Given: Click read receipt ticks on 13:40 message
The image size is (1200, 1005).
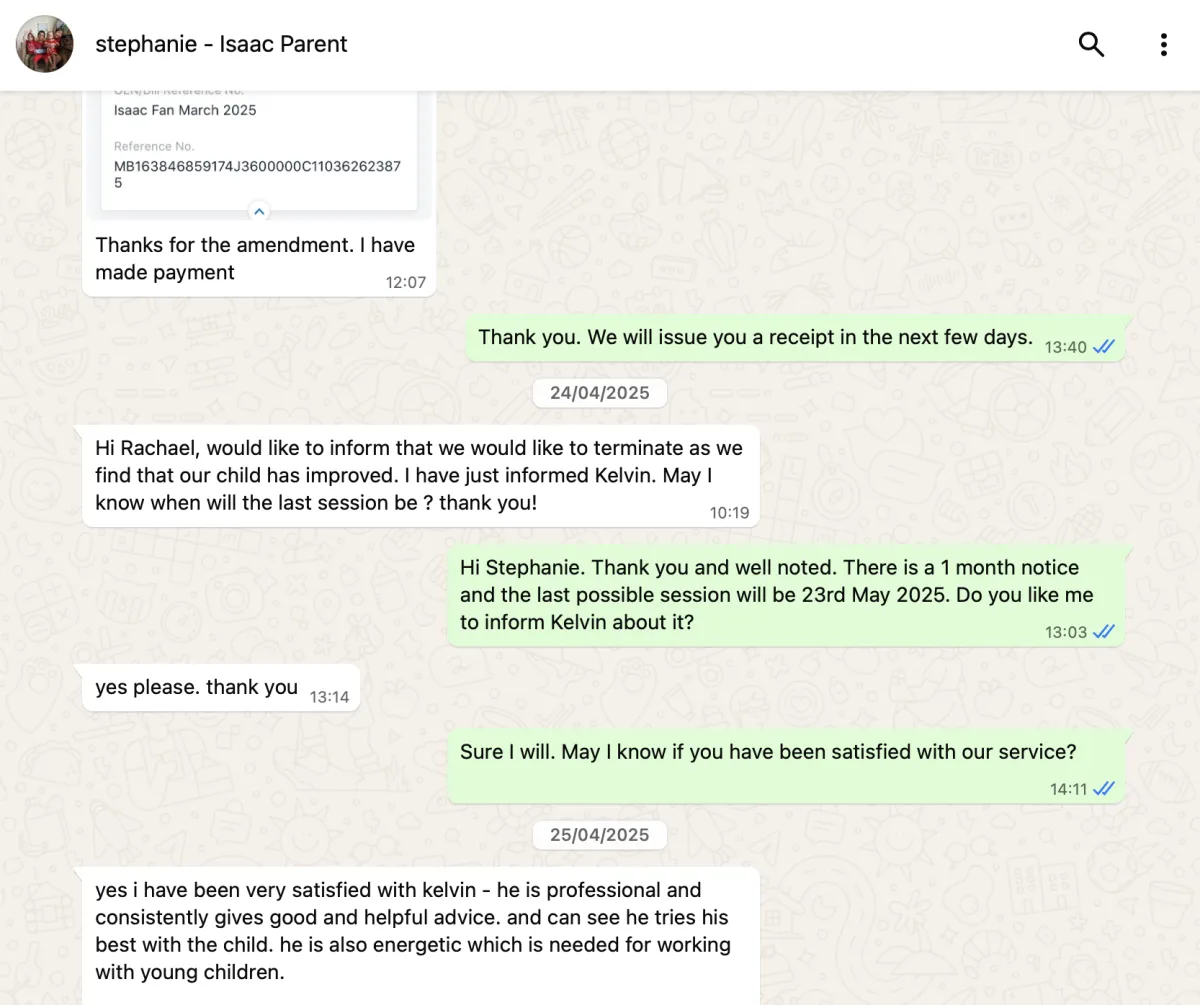Looking at the screenshot, I should pos(1104,347).
